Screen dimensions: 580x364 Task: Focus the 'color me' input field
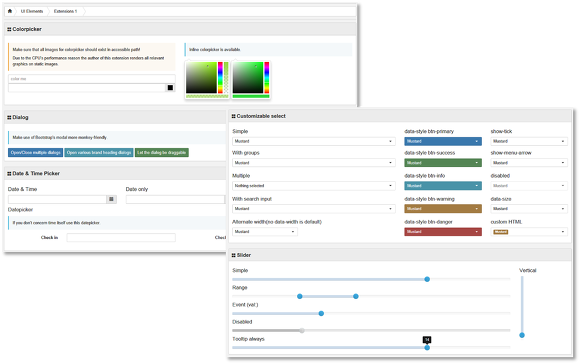click(92, 78)
